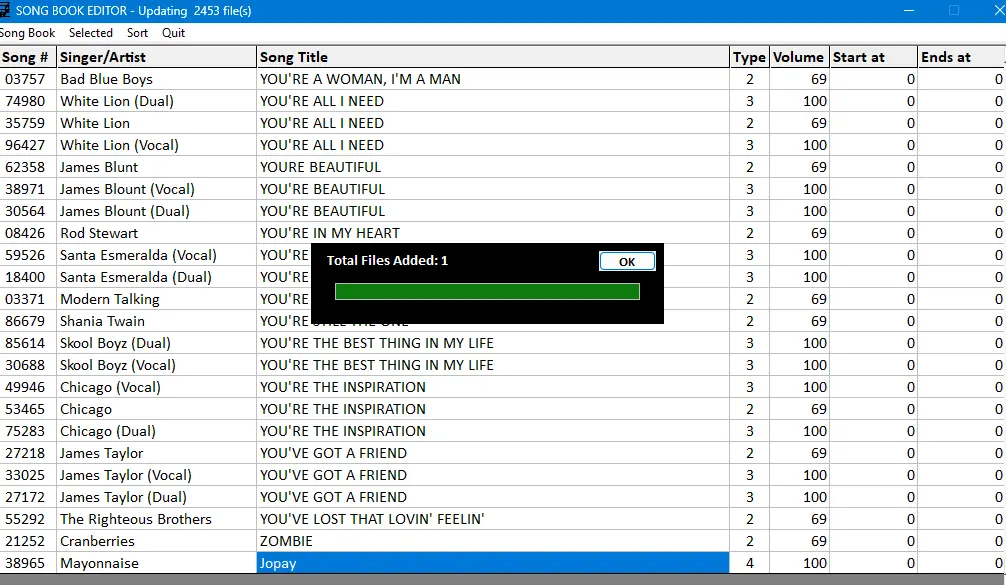Click James Taylor (Dual) artist cell
The image size is (1006, 585).
[157, 497]
